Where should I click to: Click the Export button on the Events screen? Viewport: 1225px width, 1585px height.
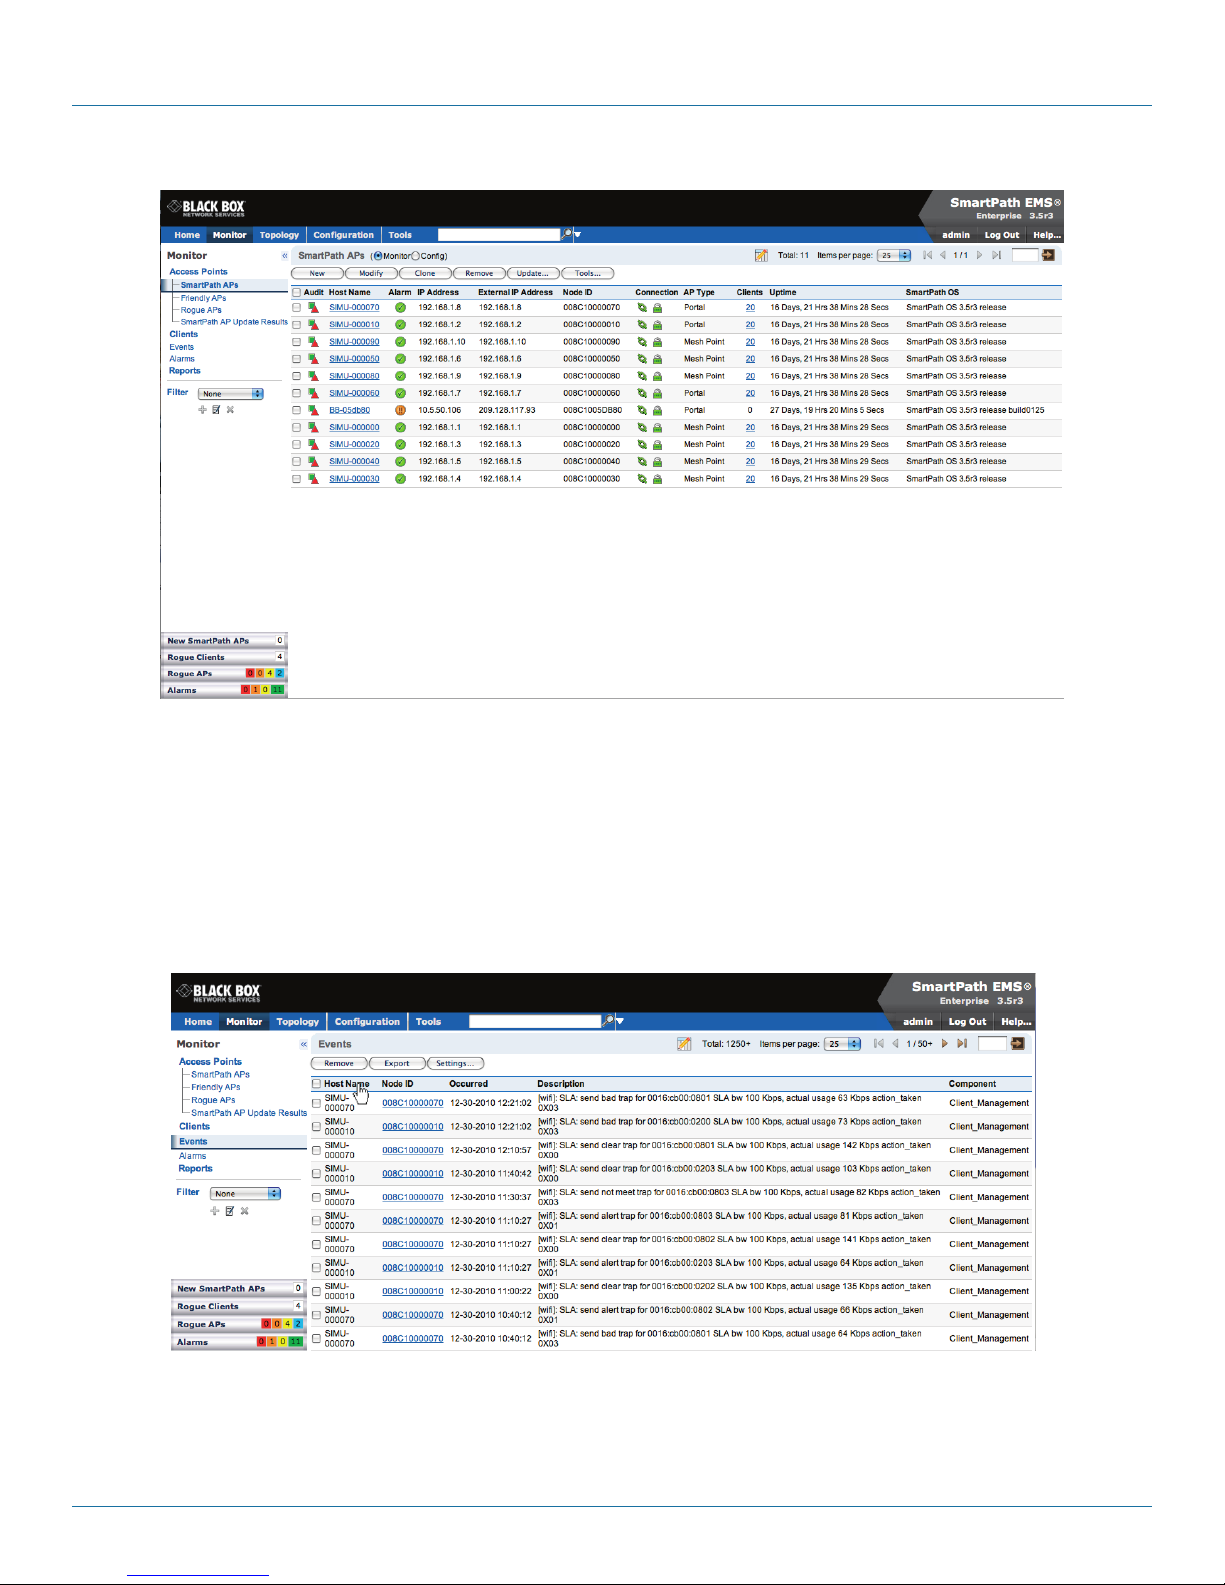[x=397, y=1063]
